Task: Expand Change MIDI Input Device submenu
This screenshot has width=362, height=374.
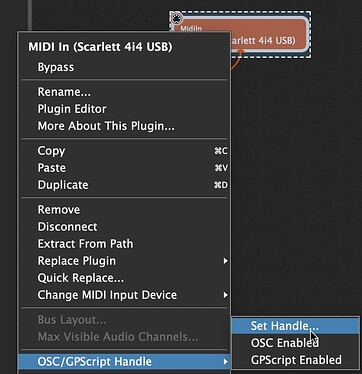Action: click(125, 295)
